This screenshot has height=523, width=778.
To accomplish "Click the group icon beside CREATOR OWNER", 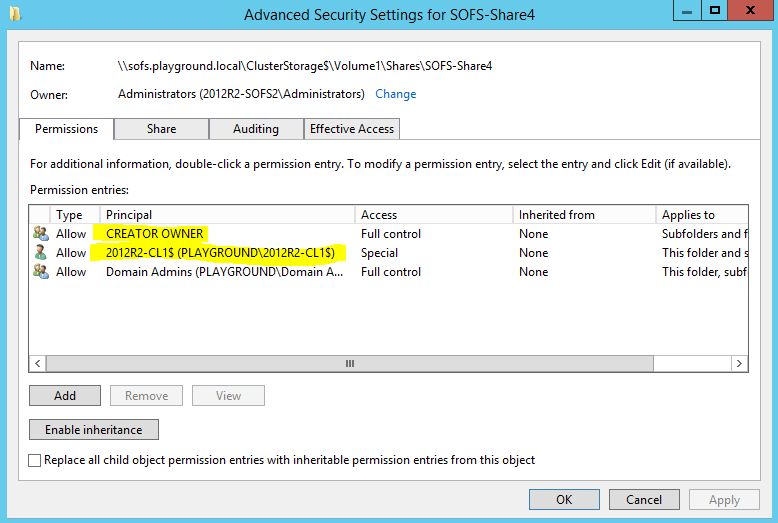I will (40, 234).
